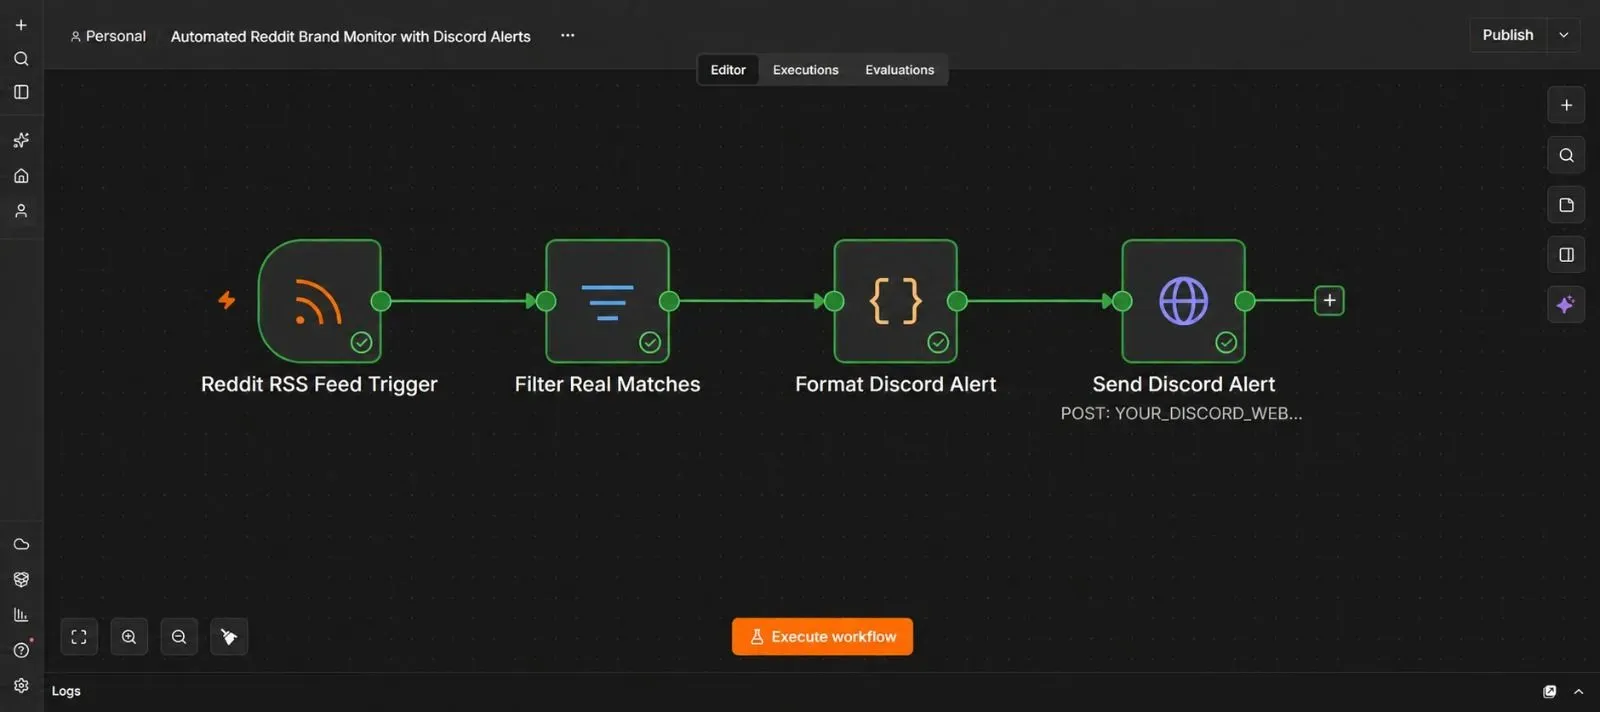Open the person icon in the left sidebar
Viewport: 1600px width, 712px height.
[x=21, y=211]
